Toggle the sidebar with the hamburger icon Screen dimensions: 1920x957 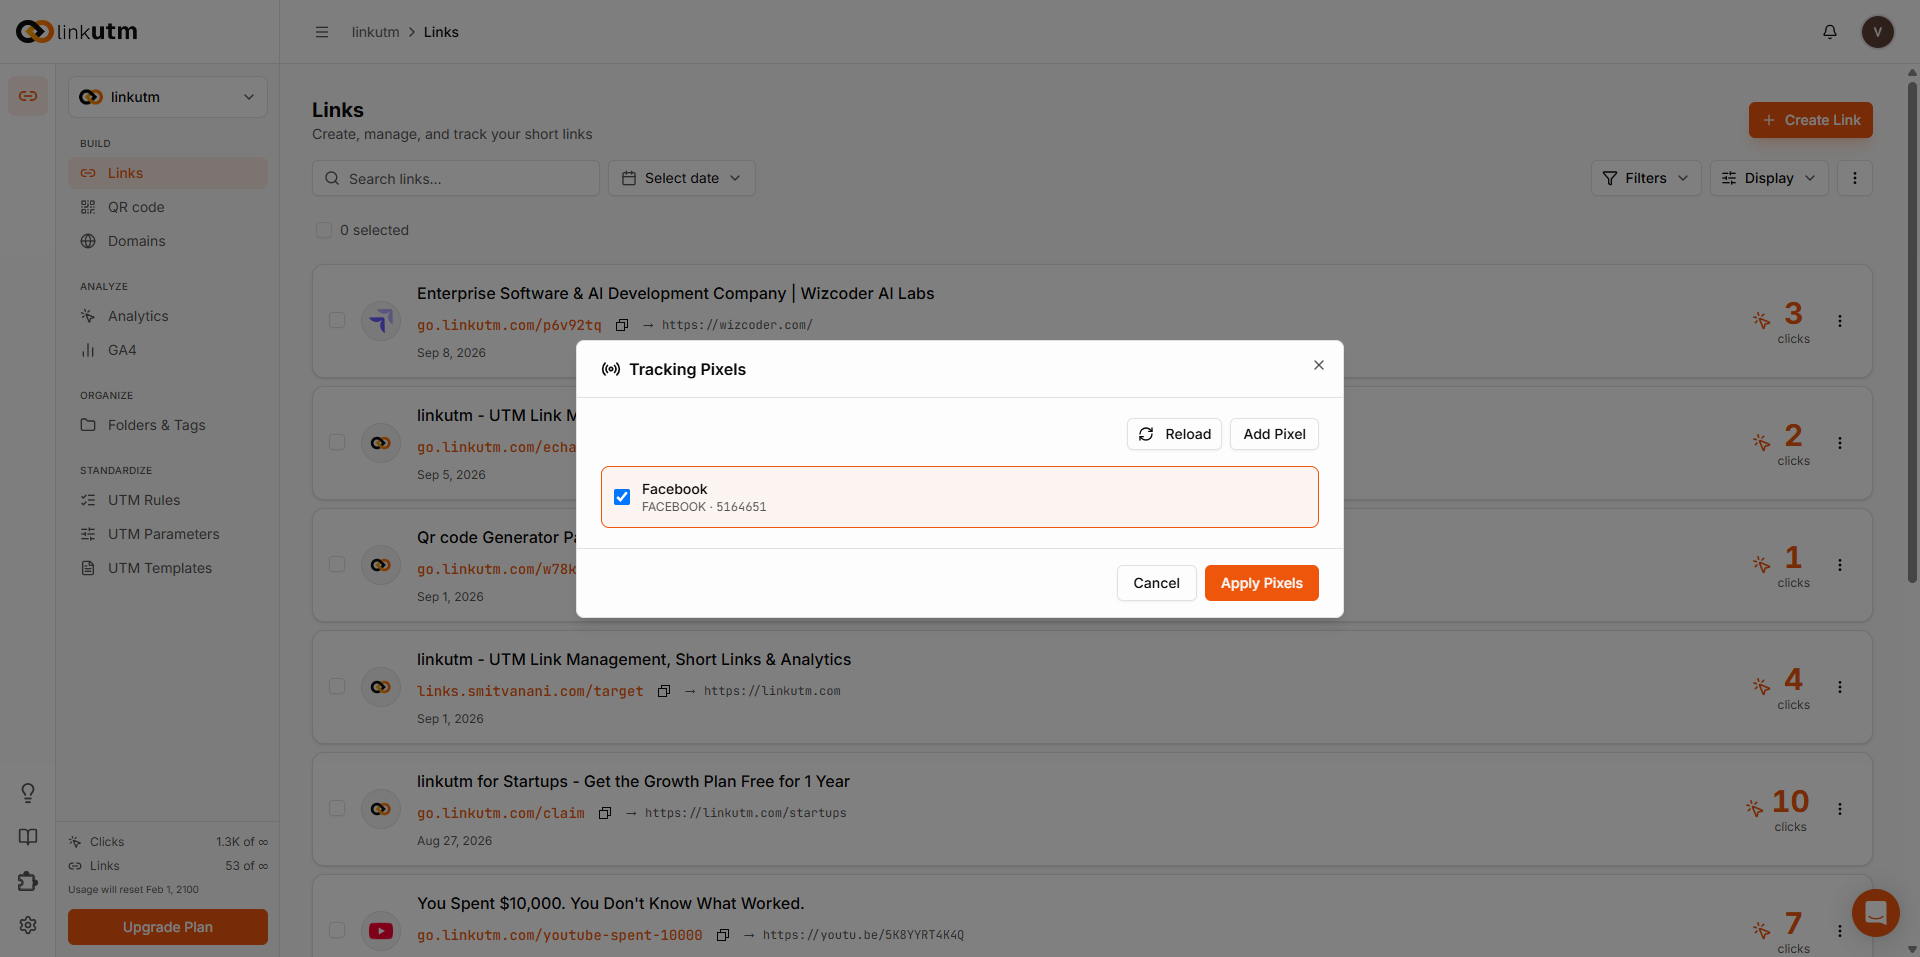[x=322, y=32]
